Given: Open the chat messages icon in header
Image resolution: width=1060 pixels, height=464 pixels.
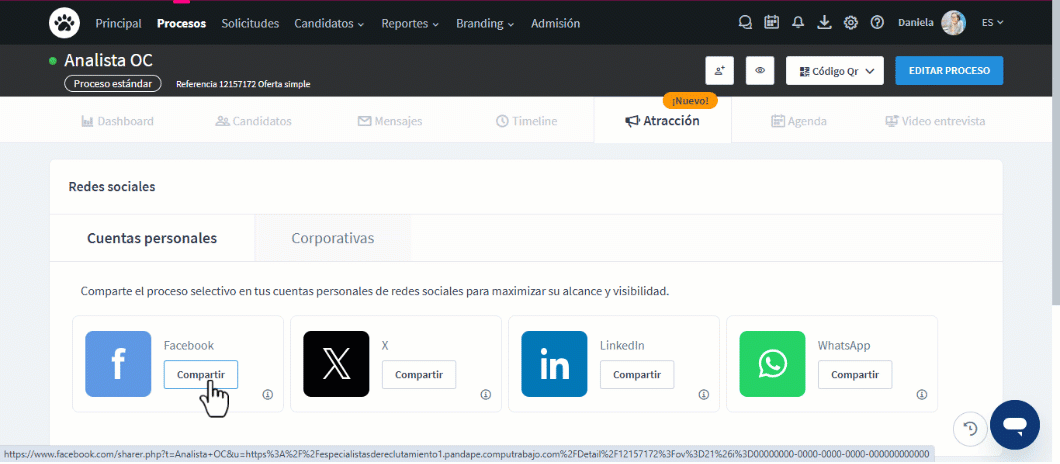Looking at the screenshot, I should tap(745, 23).
